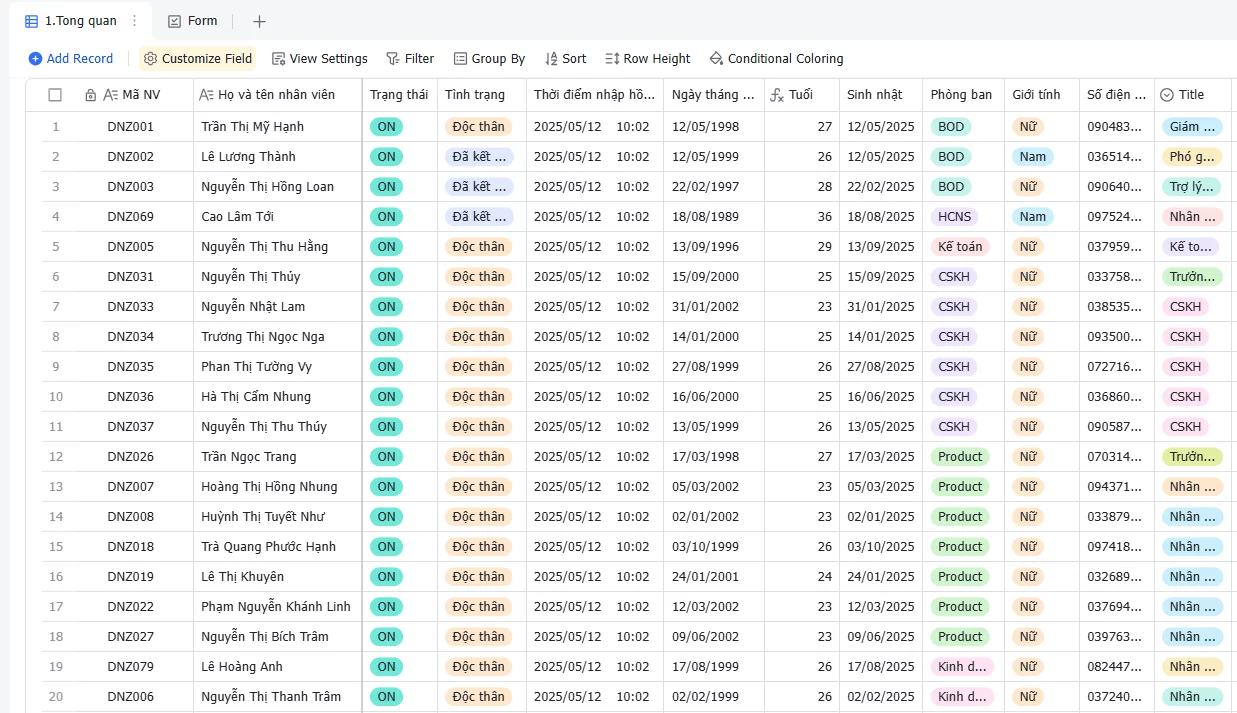The image size is (1237, 713).
Task: Select the Thời điểm nhập hồ... column header
Action: 595,95
